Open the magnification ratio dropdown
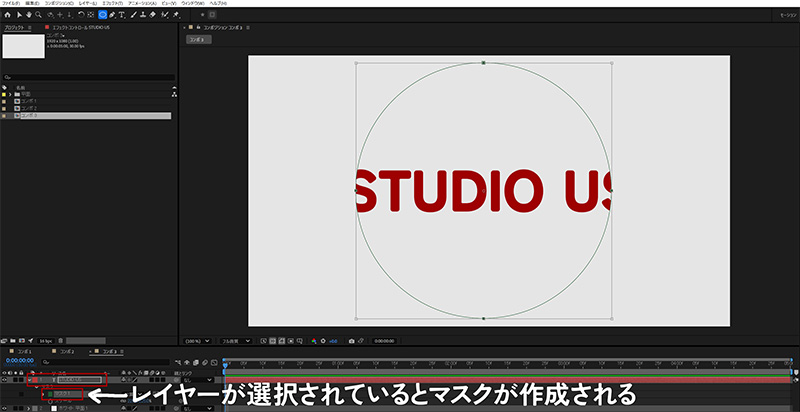The image size is (800, 412). (x=197, y=341)
